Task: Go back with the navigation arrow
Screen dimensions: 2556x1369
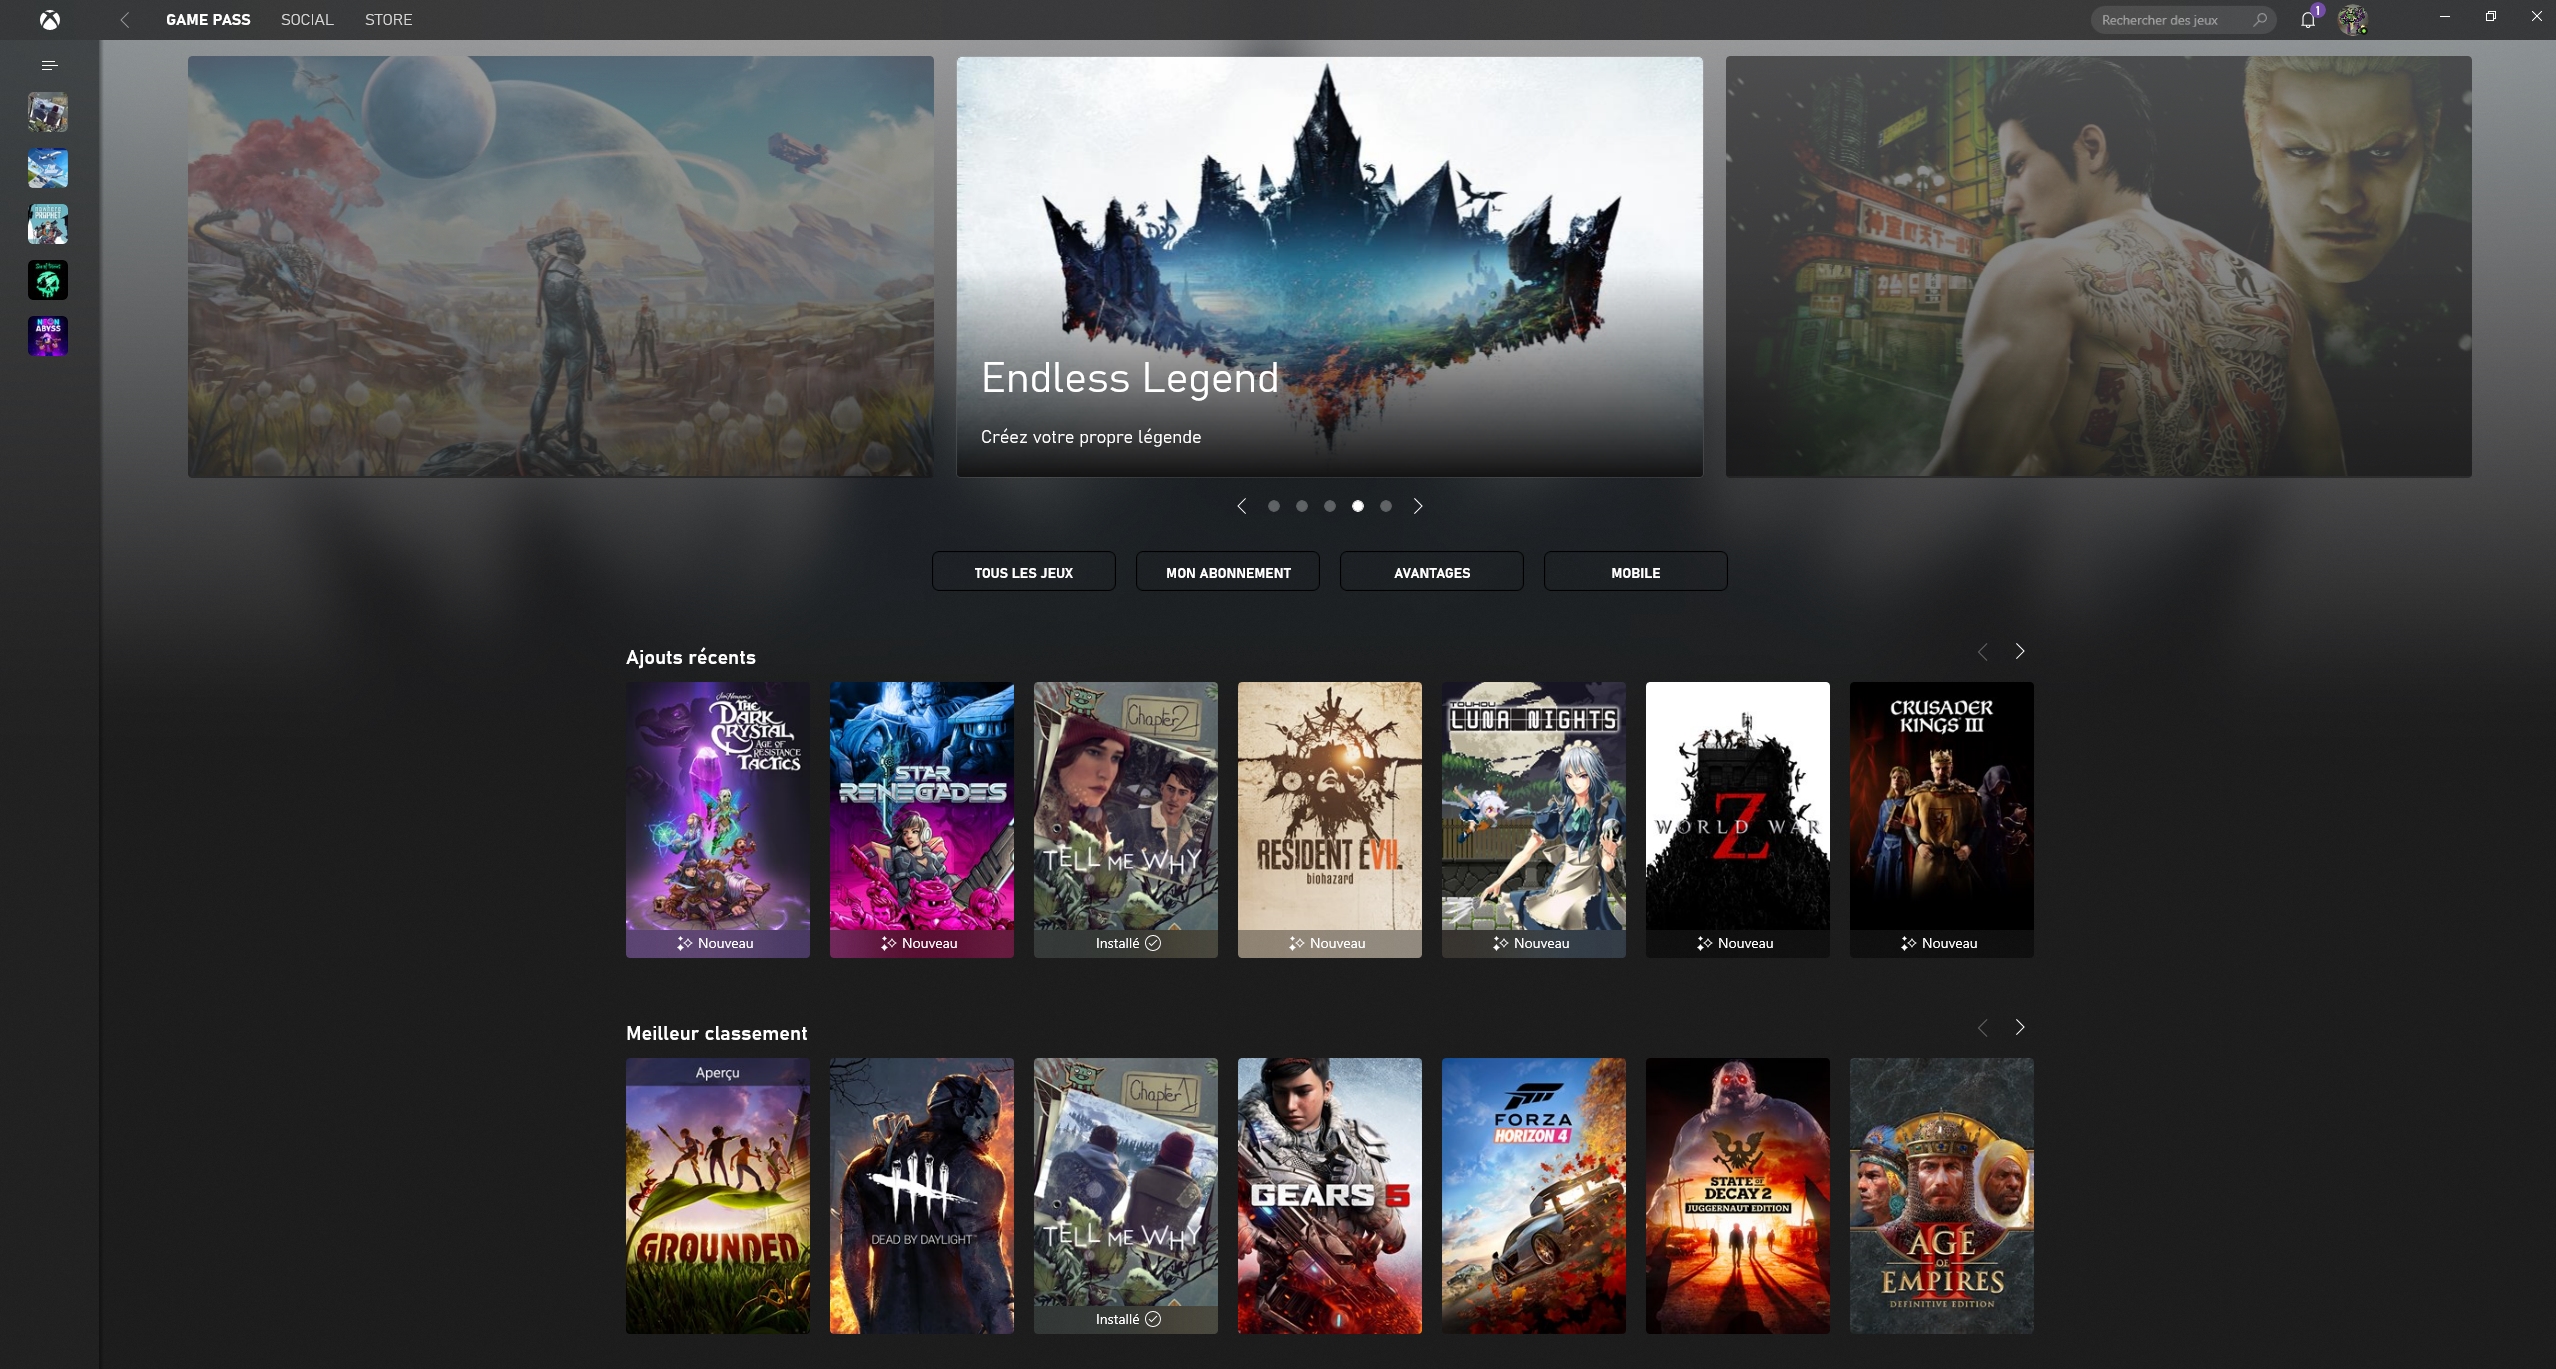Action: coord(125,20)
